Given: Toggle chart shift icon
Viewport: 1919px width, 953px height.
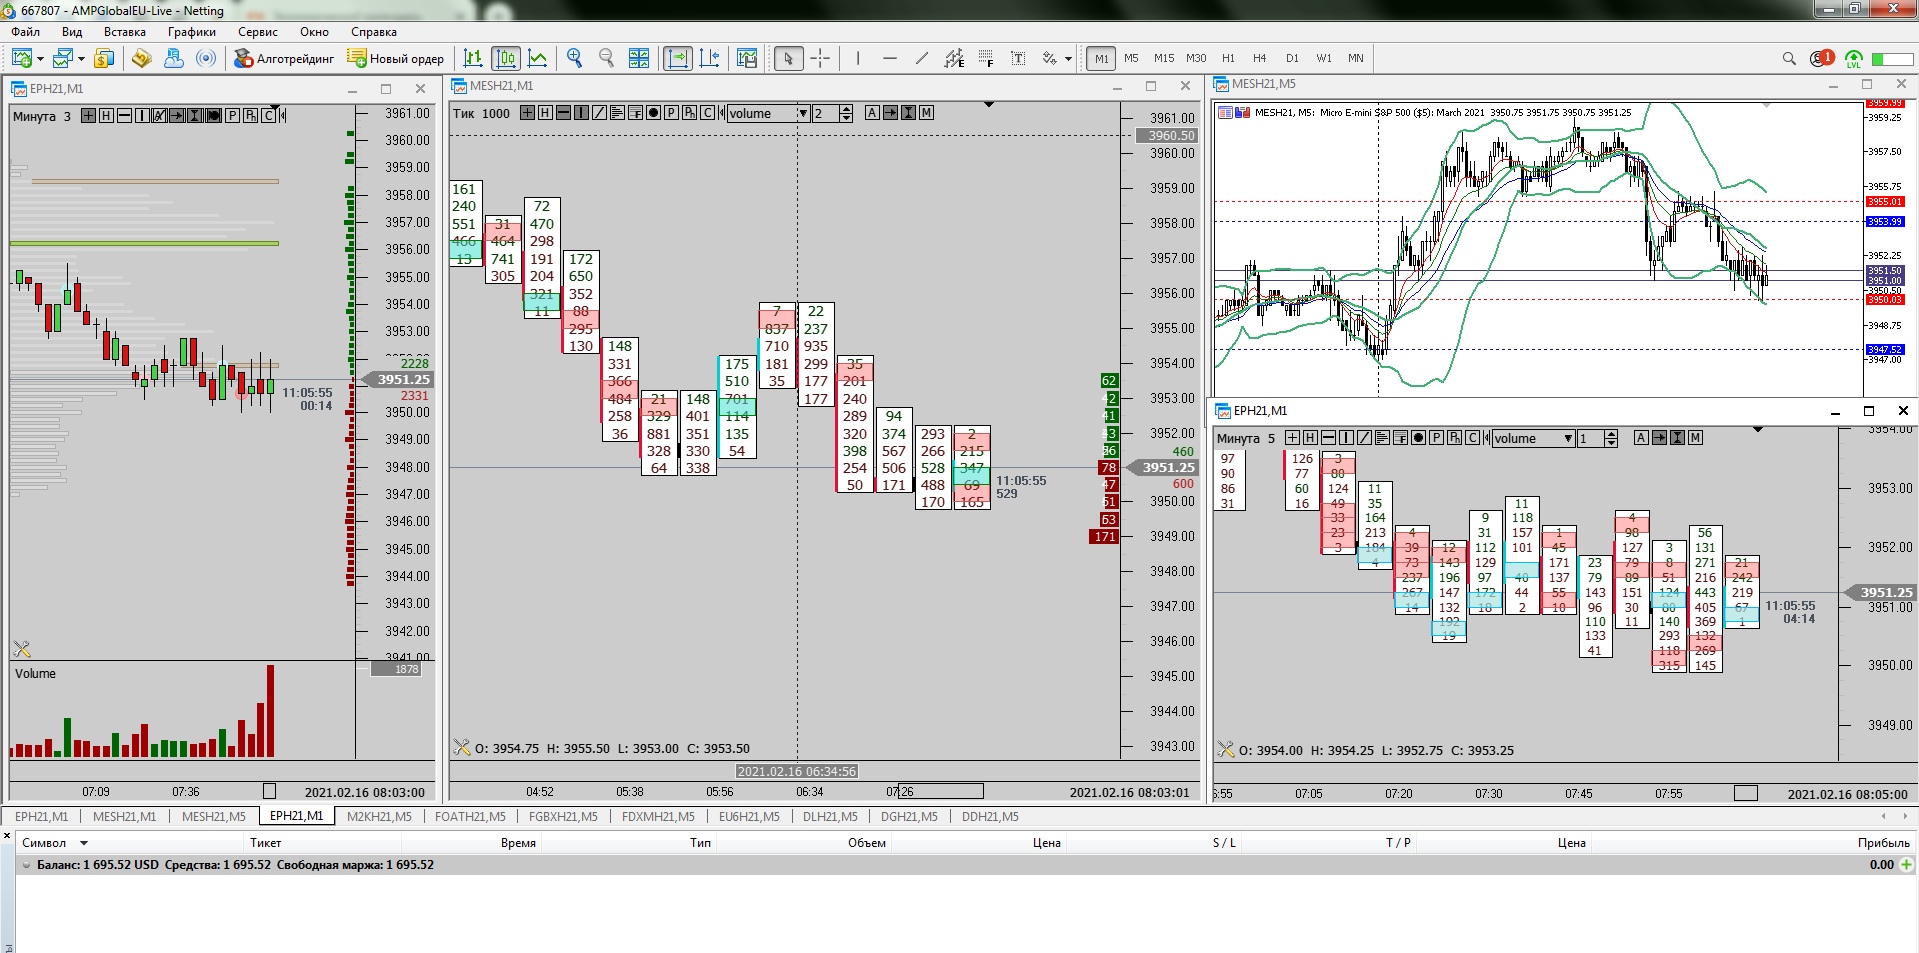Looking at the screenshot, I should coord(710,58).
